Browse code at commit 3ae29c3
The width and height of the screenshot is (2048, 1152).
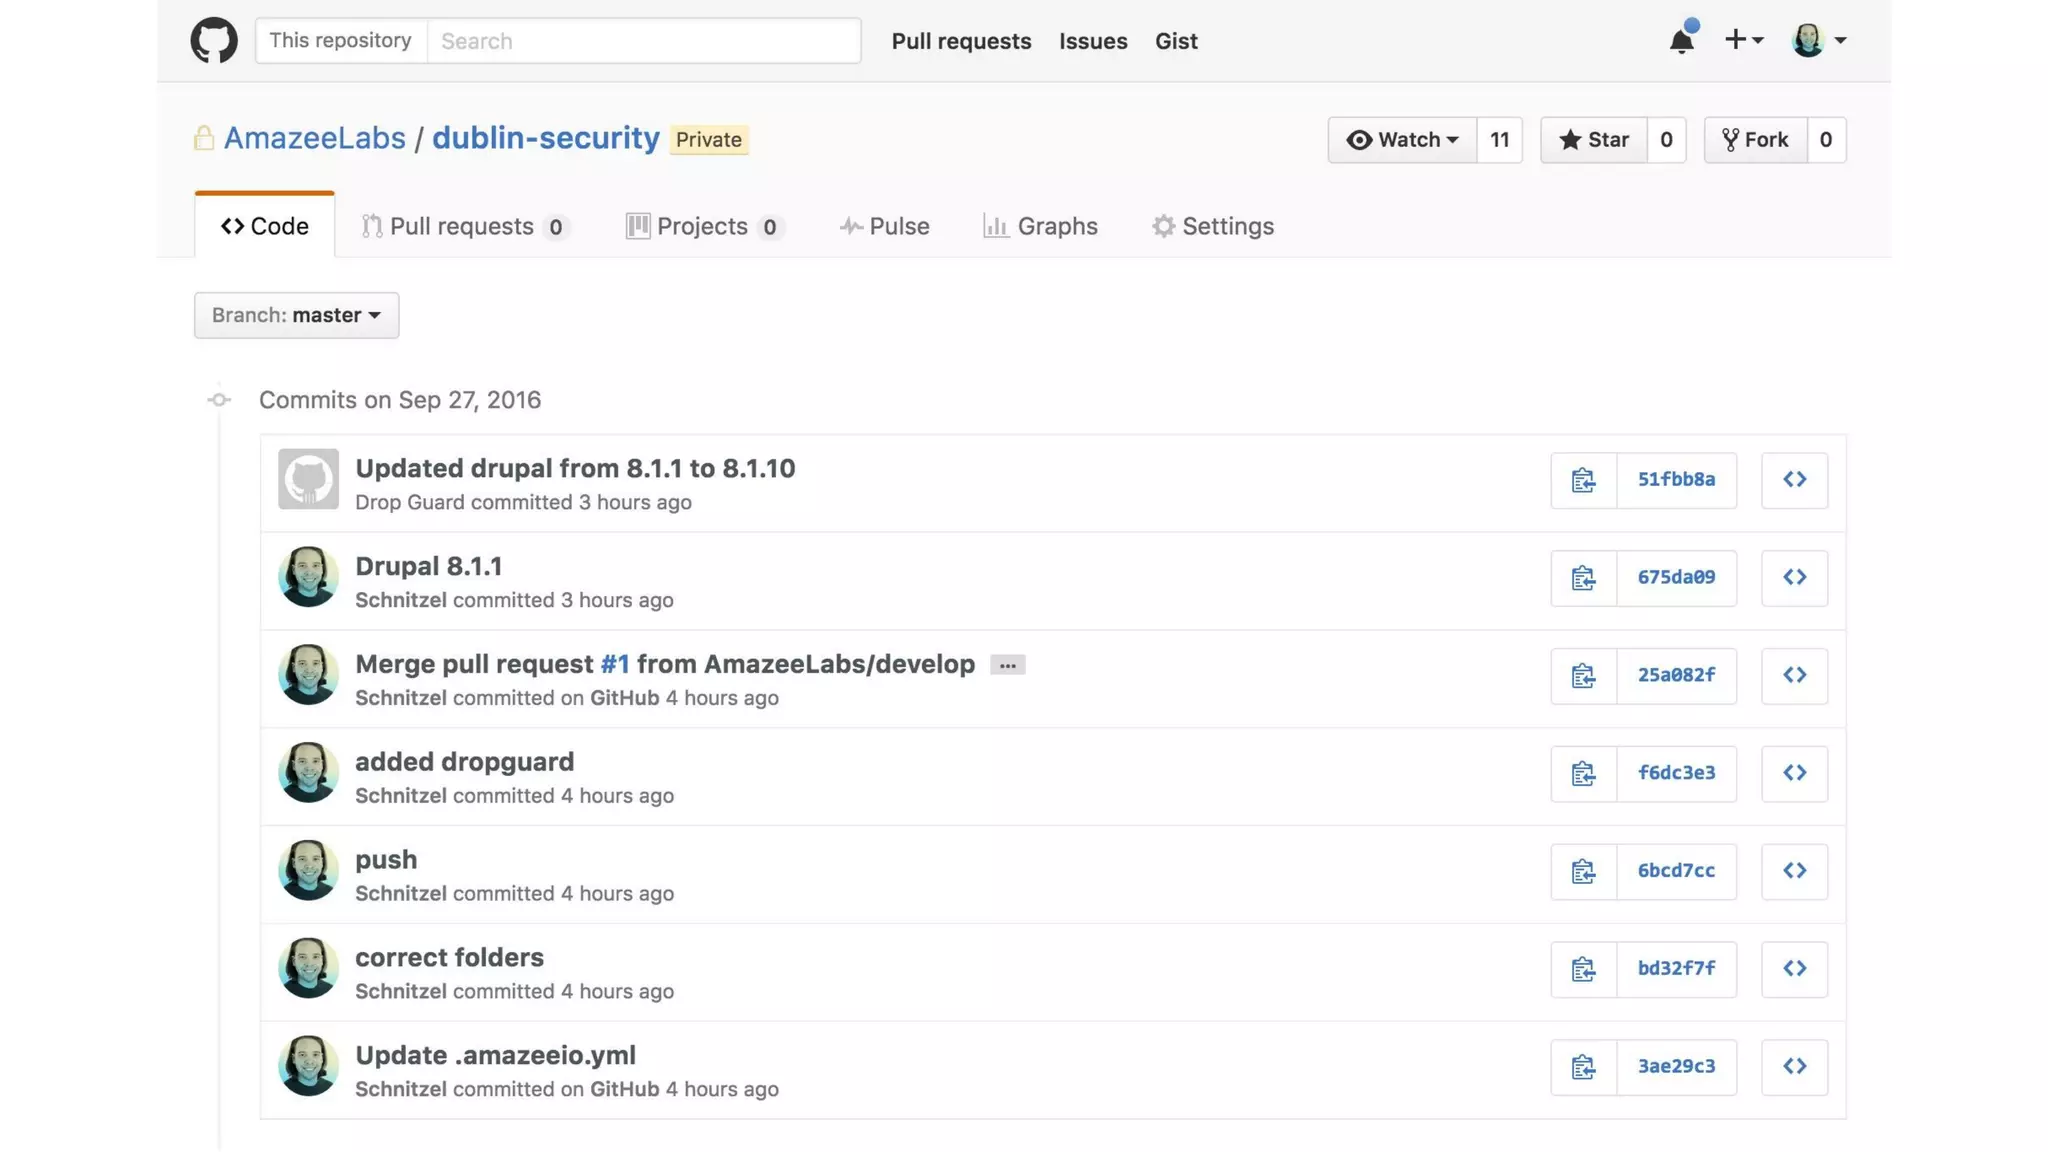pos(1794,1067)
